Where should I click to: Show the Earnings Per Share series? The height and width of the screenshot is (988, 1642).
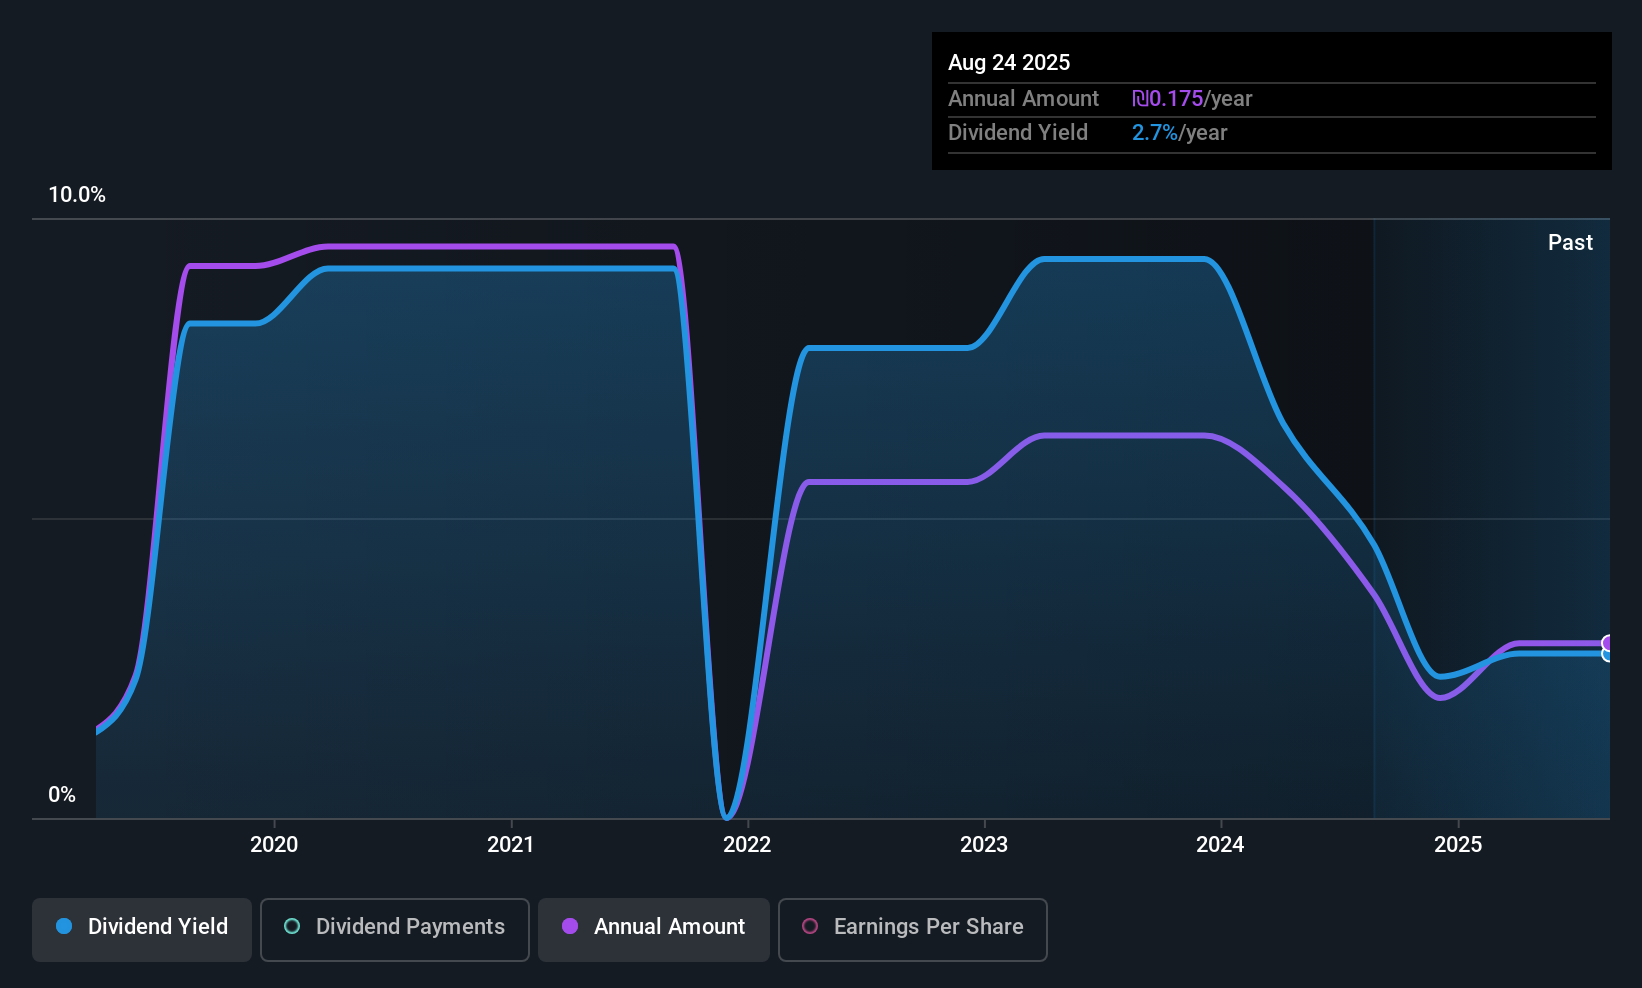click(x=912, y=929)
